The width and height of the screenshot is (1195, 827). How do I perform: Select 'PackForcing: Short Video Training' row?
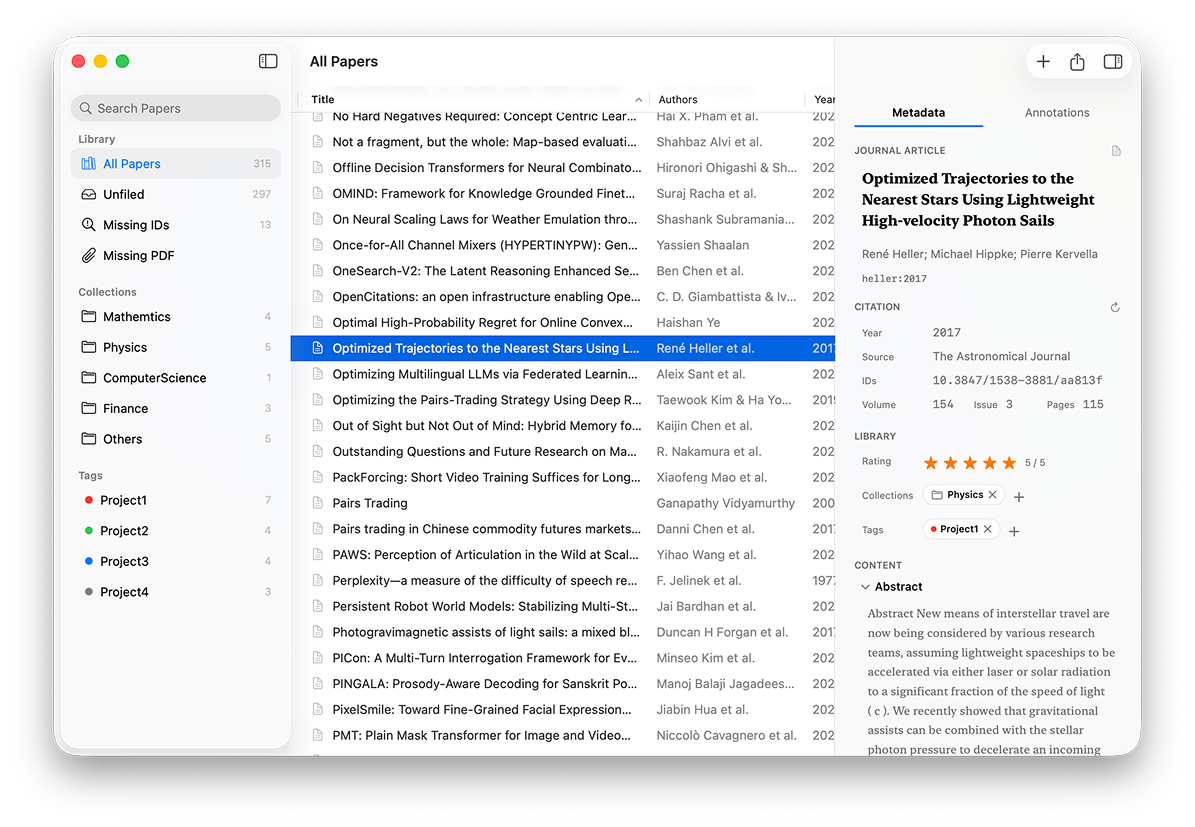[562, 477]
